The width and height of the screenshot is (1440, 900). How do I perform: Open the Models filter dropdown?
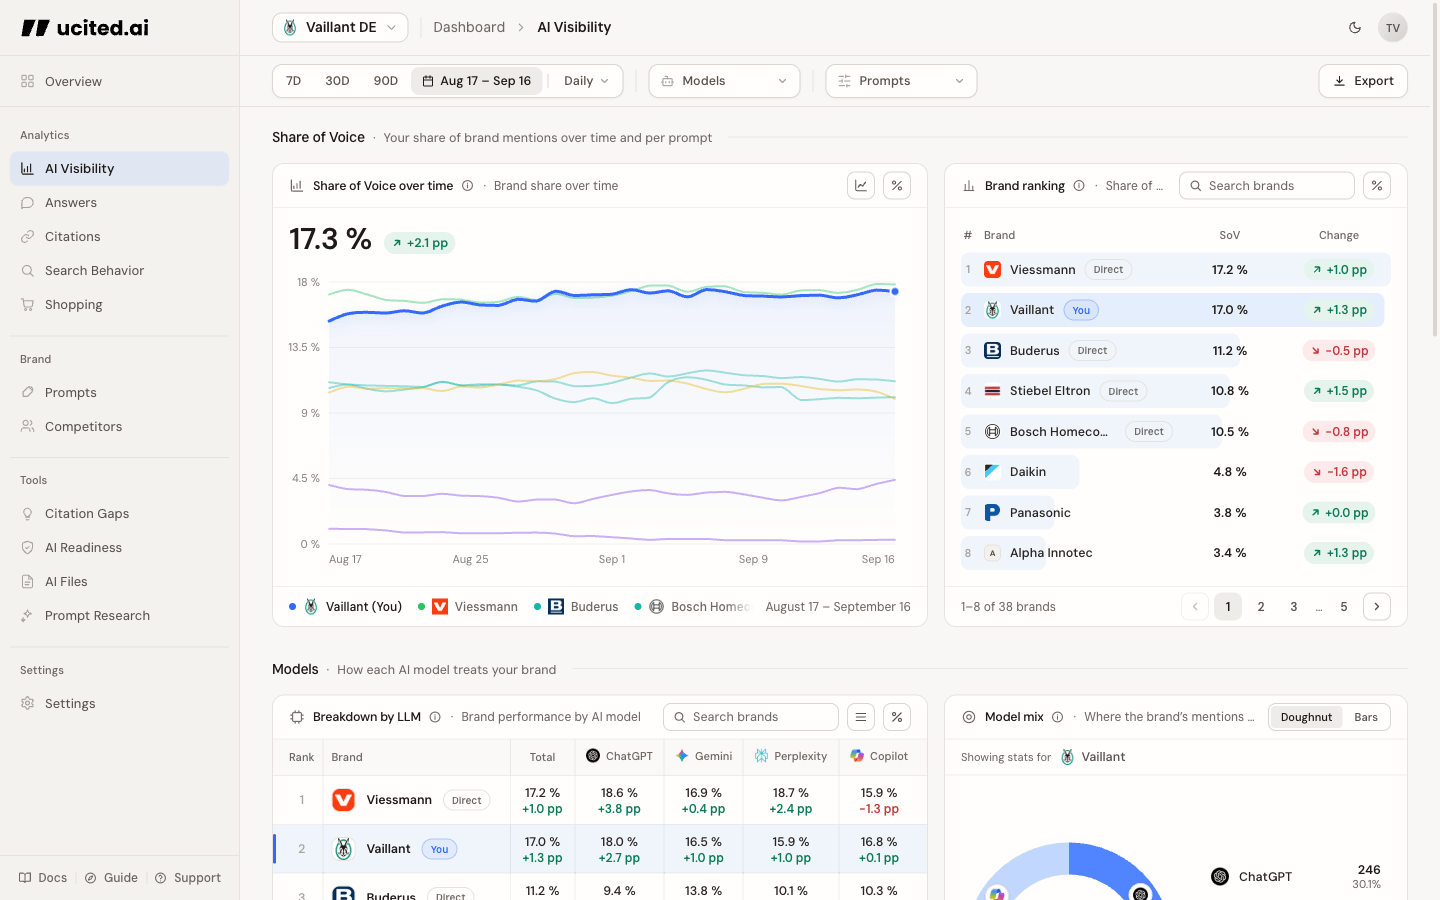[x=724, y=81]
